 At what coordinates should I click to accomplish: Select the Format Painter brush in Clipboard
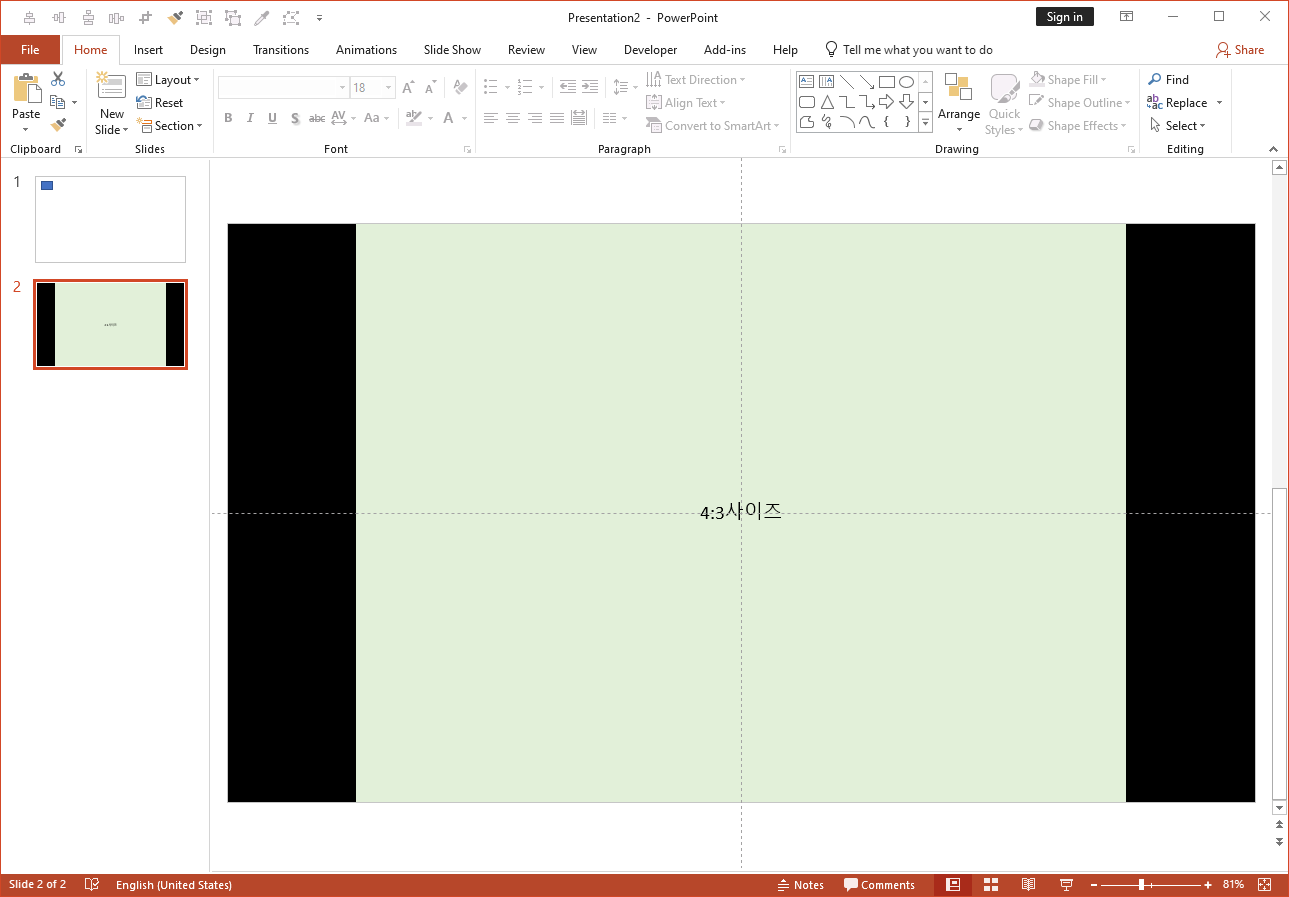[x=58, y=125]
